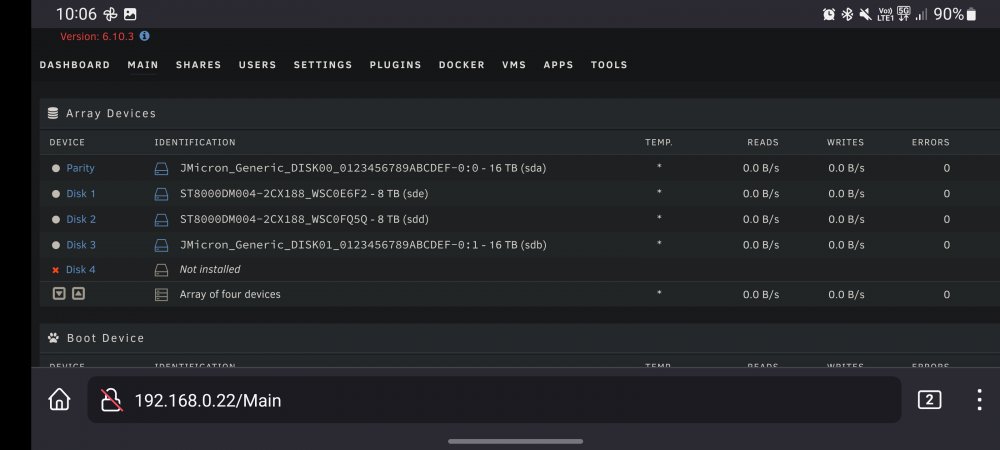Switch to the DOCKER tab
The height and width of the screenshot is (450, 1000).
point(462,65)
